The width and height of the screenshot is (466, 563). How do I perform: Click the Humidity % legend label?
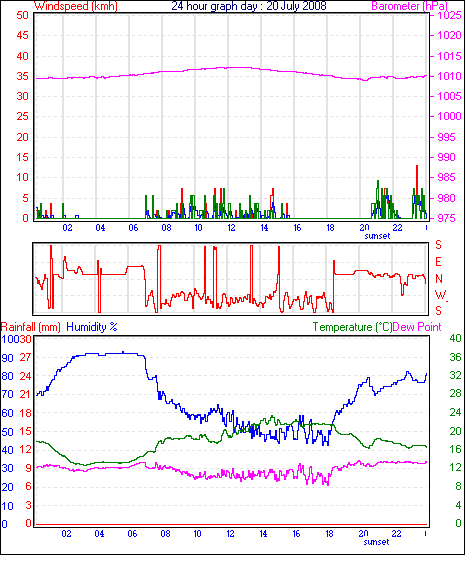[92, 327]
